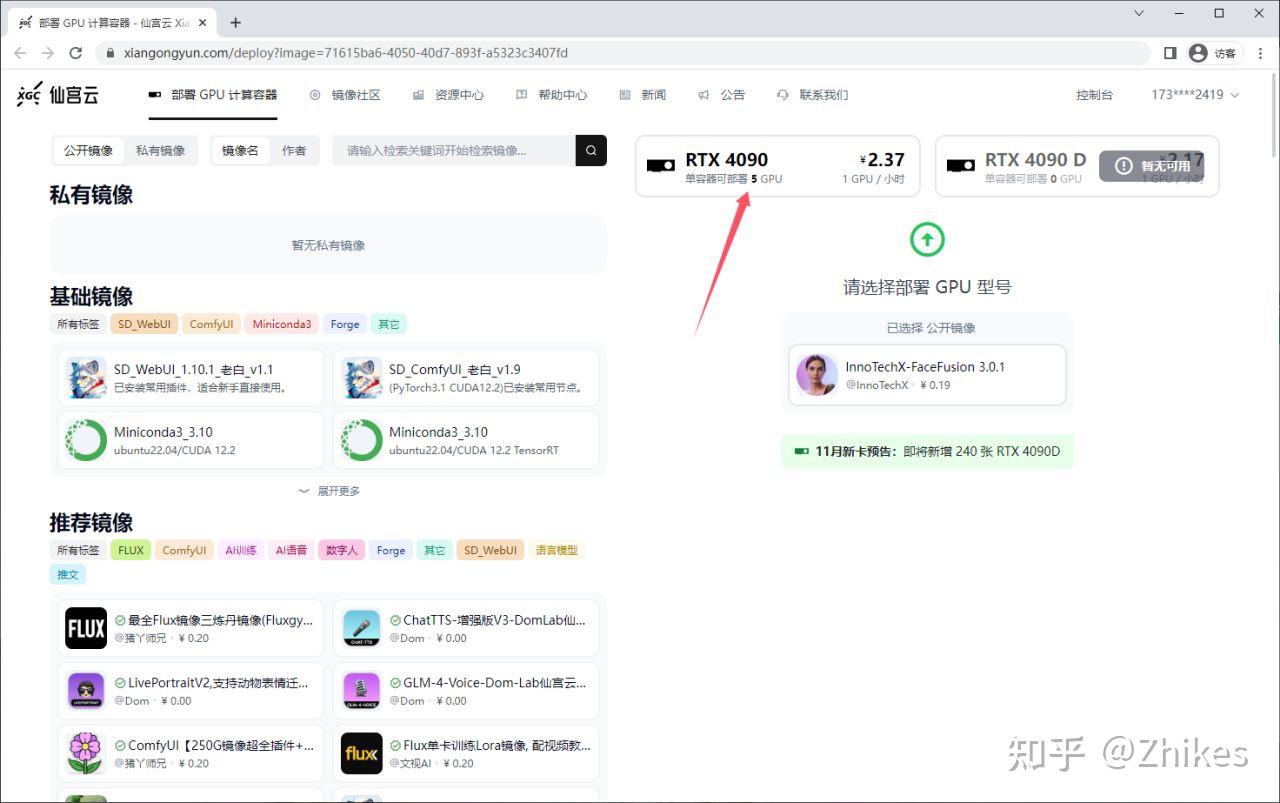The image size is (1280, 803).
Task: Open ChatTTS-增强版V3 card title
Action: coord(494,620)
